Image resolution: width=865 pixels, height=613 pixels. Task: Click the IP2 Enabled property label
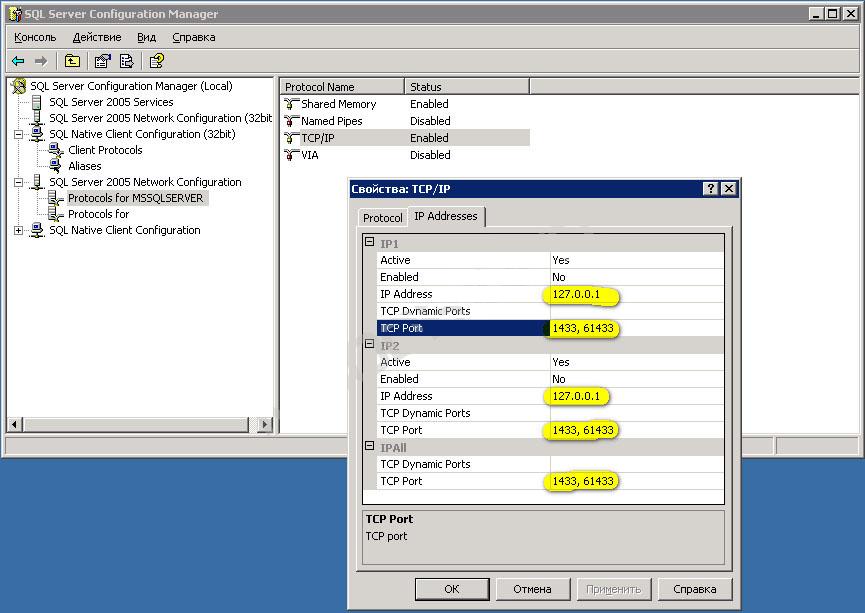point(399,379)
